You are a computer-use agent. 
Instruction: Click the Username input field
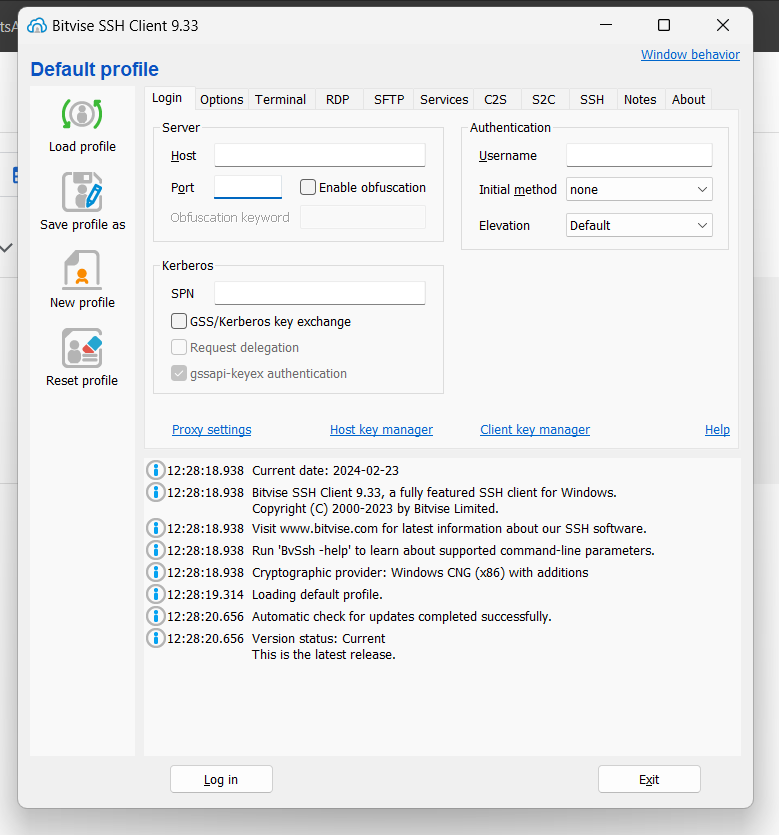point(639,155)
